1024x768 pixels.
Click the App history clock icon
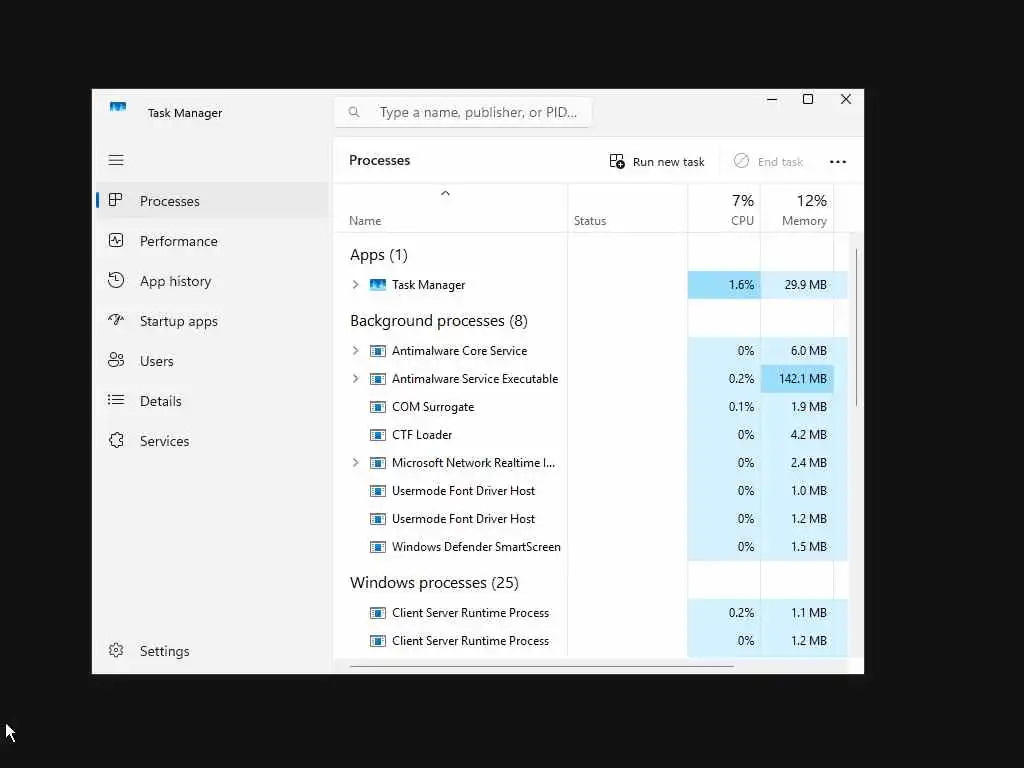pos(116,280)
